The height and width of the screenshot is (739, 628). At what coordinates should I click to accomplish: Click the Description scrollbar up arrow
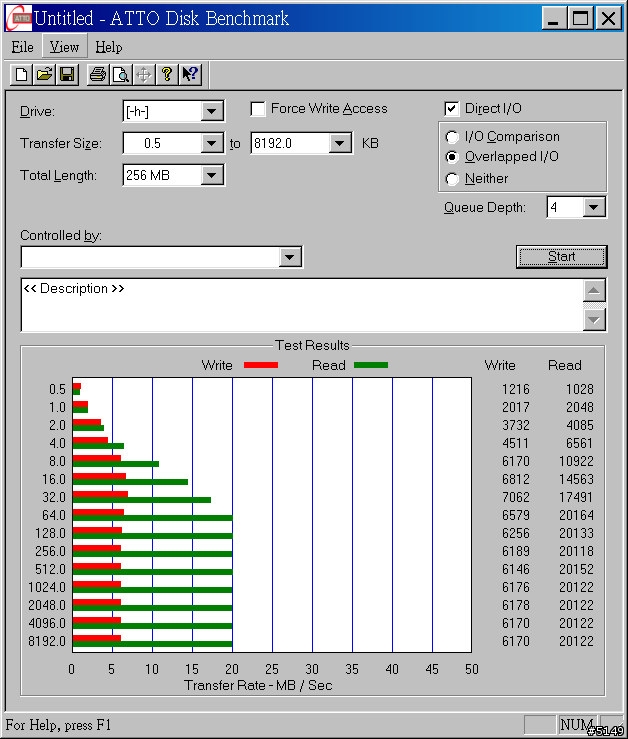[594, 290]
